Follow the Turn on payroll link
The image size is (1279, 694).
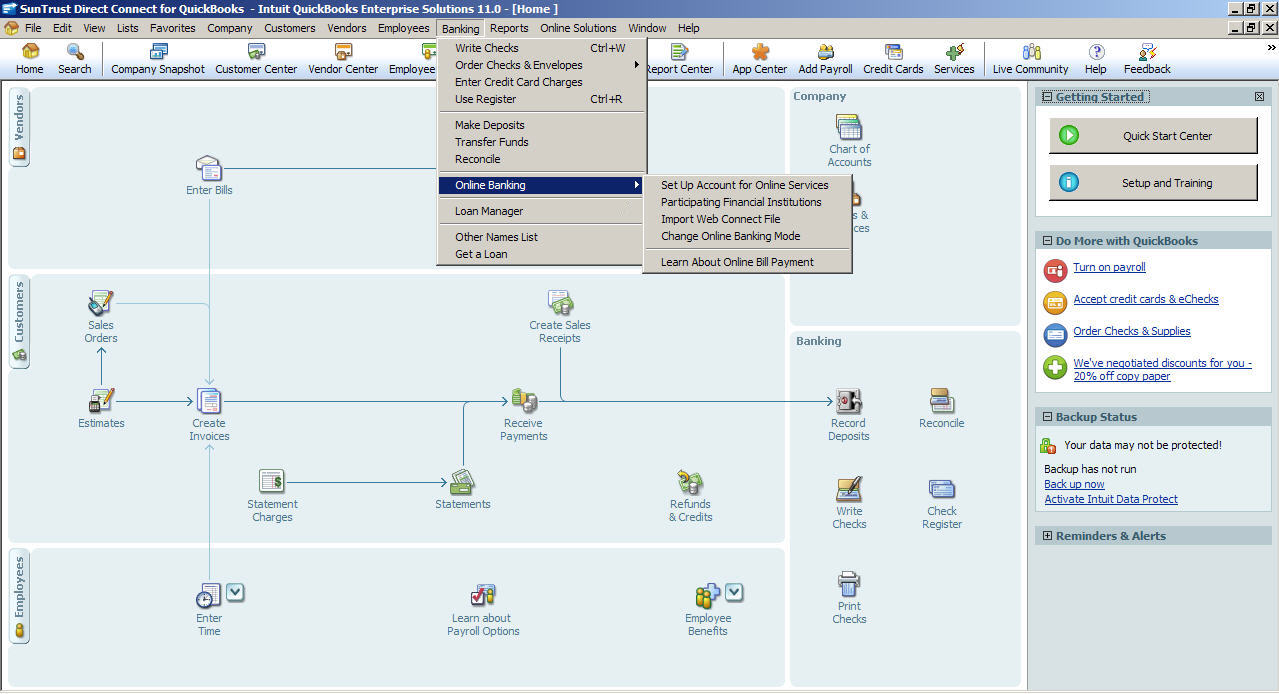[x=1109, y=267]
